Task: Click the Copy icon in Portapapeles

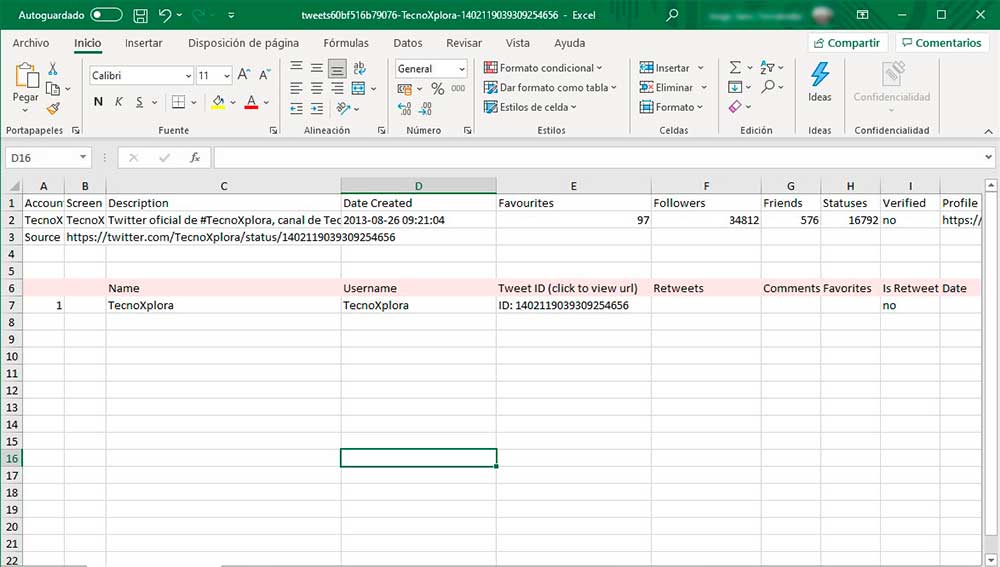Action: point(53,89)
